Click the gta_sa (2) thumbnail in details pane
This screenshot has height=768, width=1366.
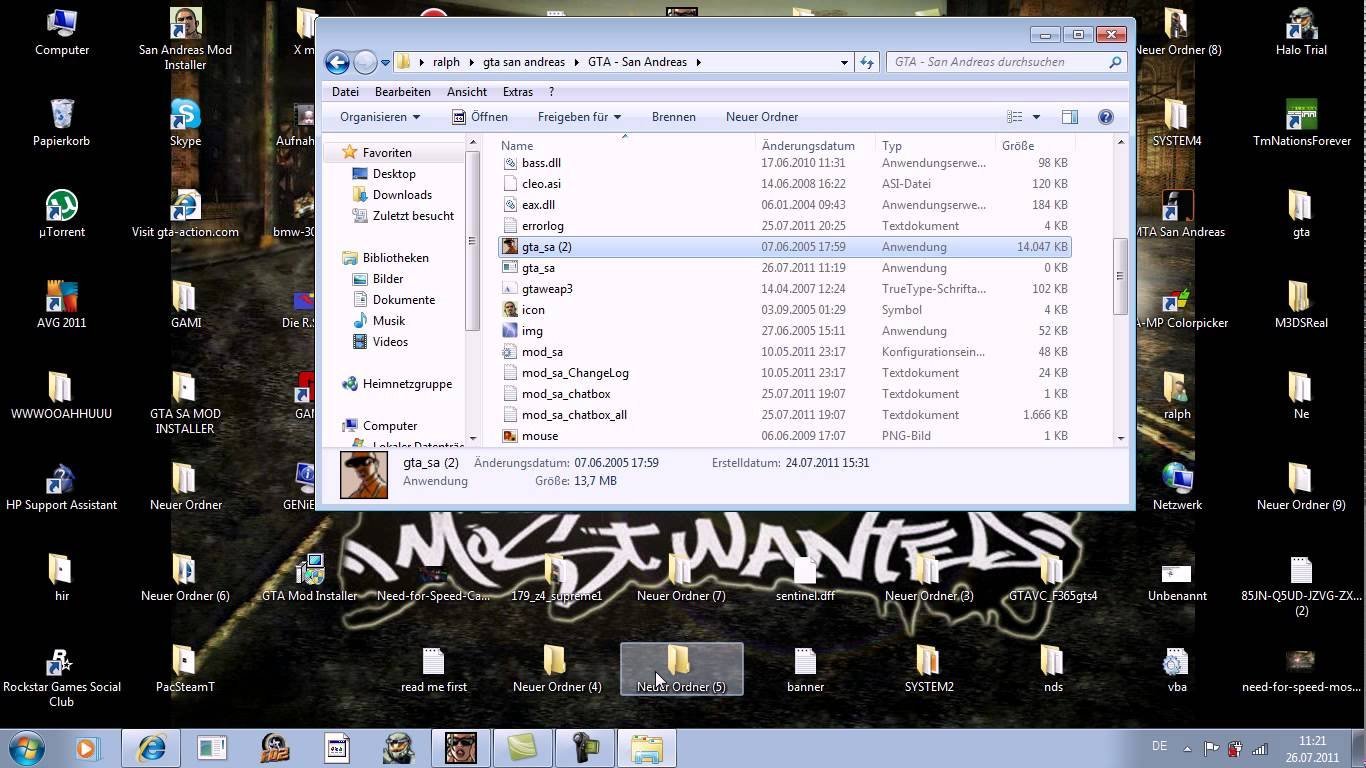coord(364,475)
